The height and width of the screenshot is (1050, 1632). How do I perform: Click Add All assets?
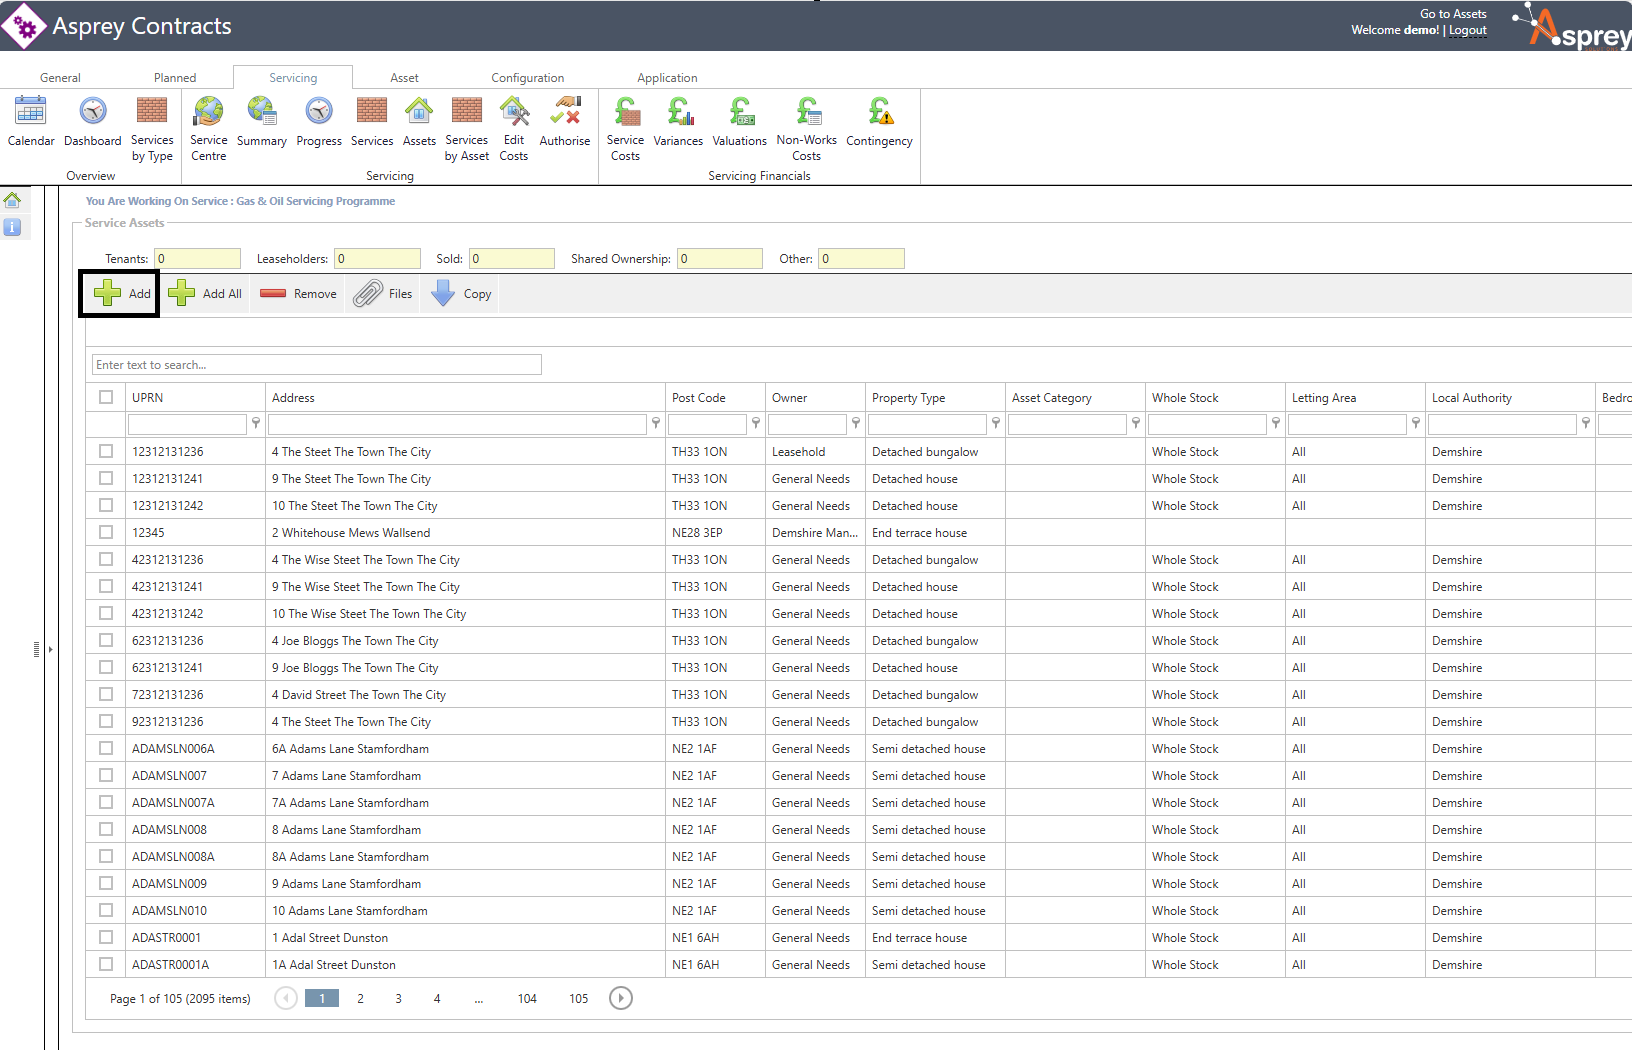click(205, 294)
